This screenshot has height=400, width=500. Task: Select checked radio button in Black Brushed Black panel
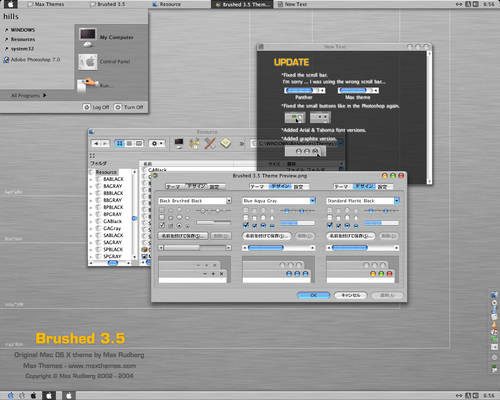point(179,226)
